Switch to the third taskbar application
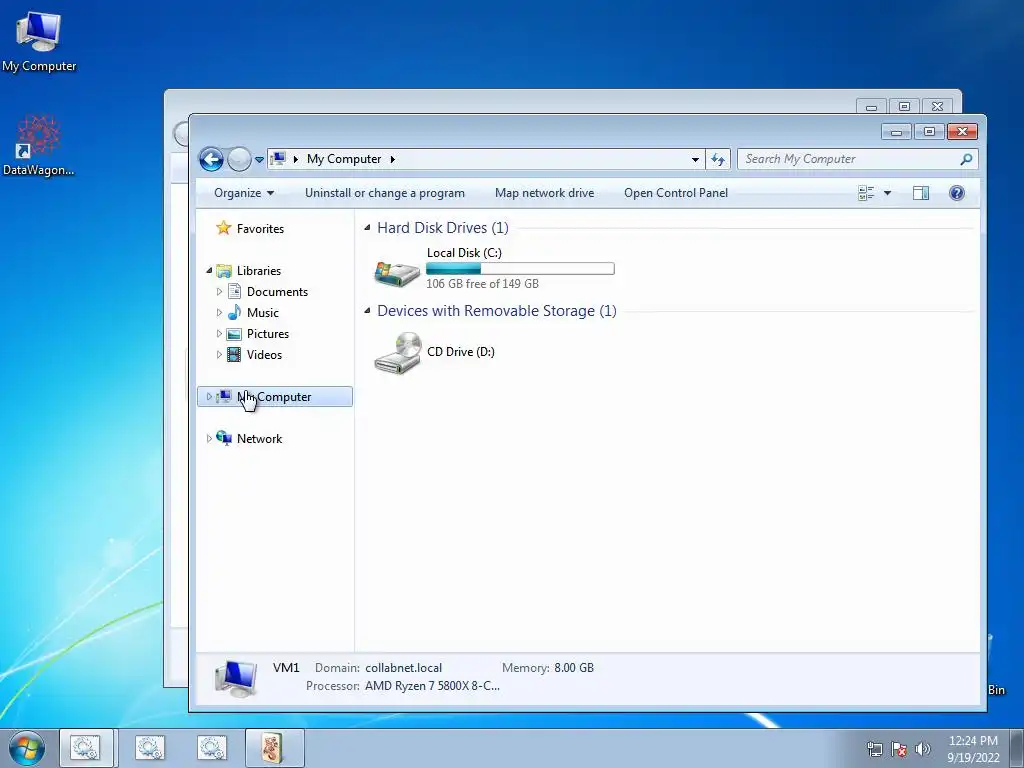This screenshot has width=1024, height=768. pyautogui.click(x=212, y=748)
